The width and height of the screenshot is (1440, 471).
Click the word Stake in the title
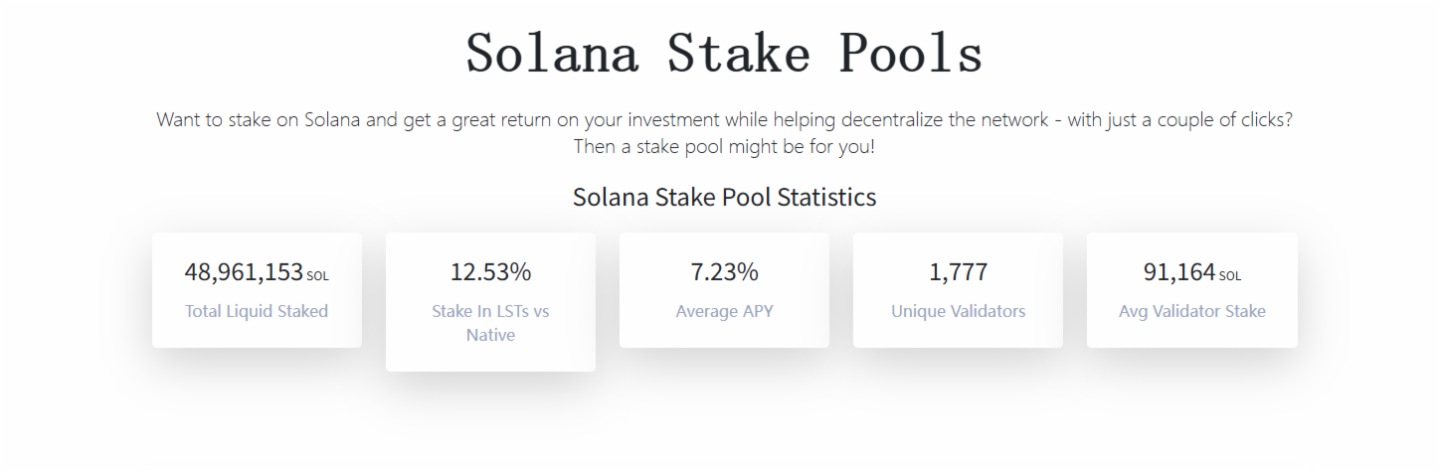[739, 53]
